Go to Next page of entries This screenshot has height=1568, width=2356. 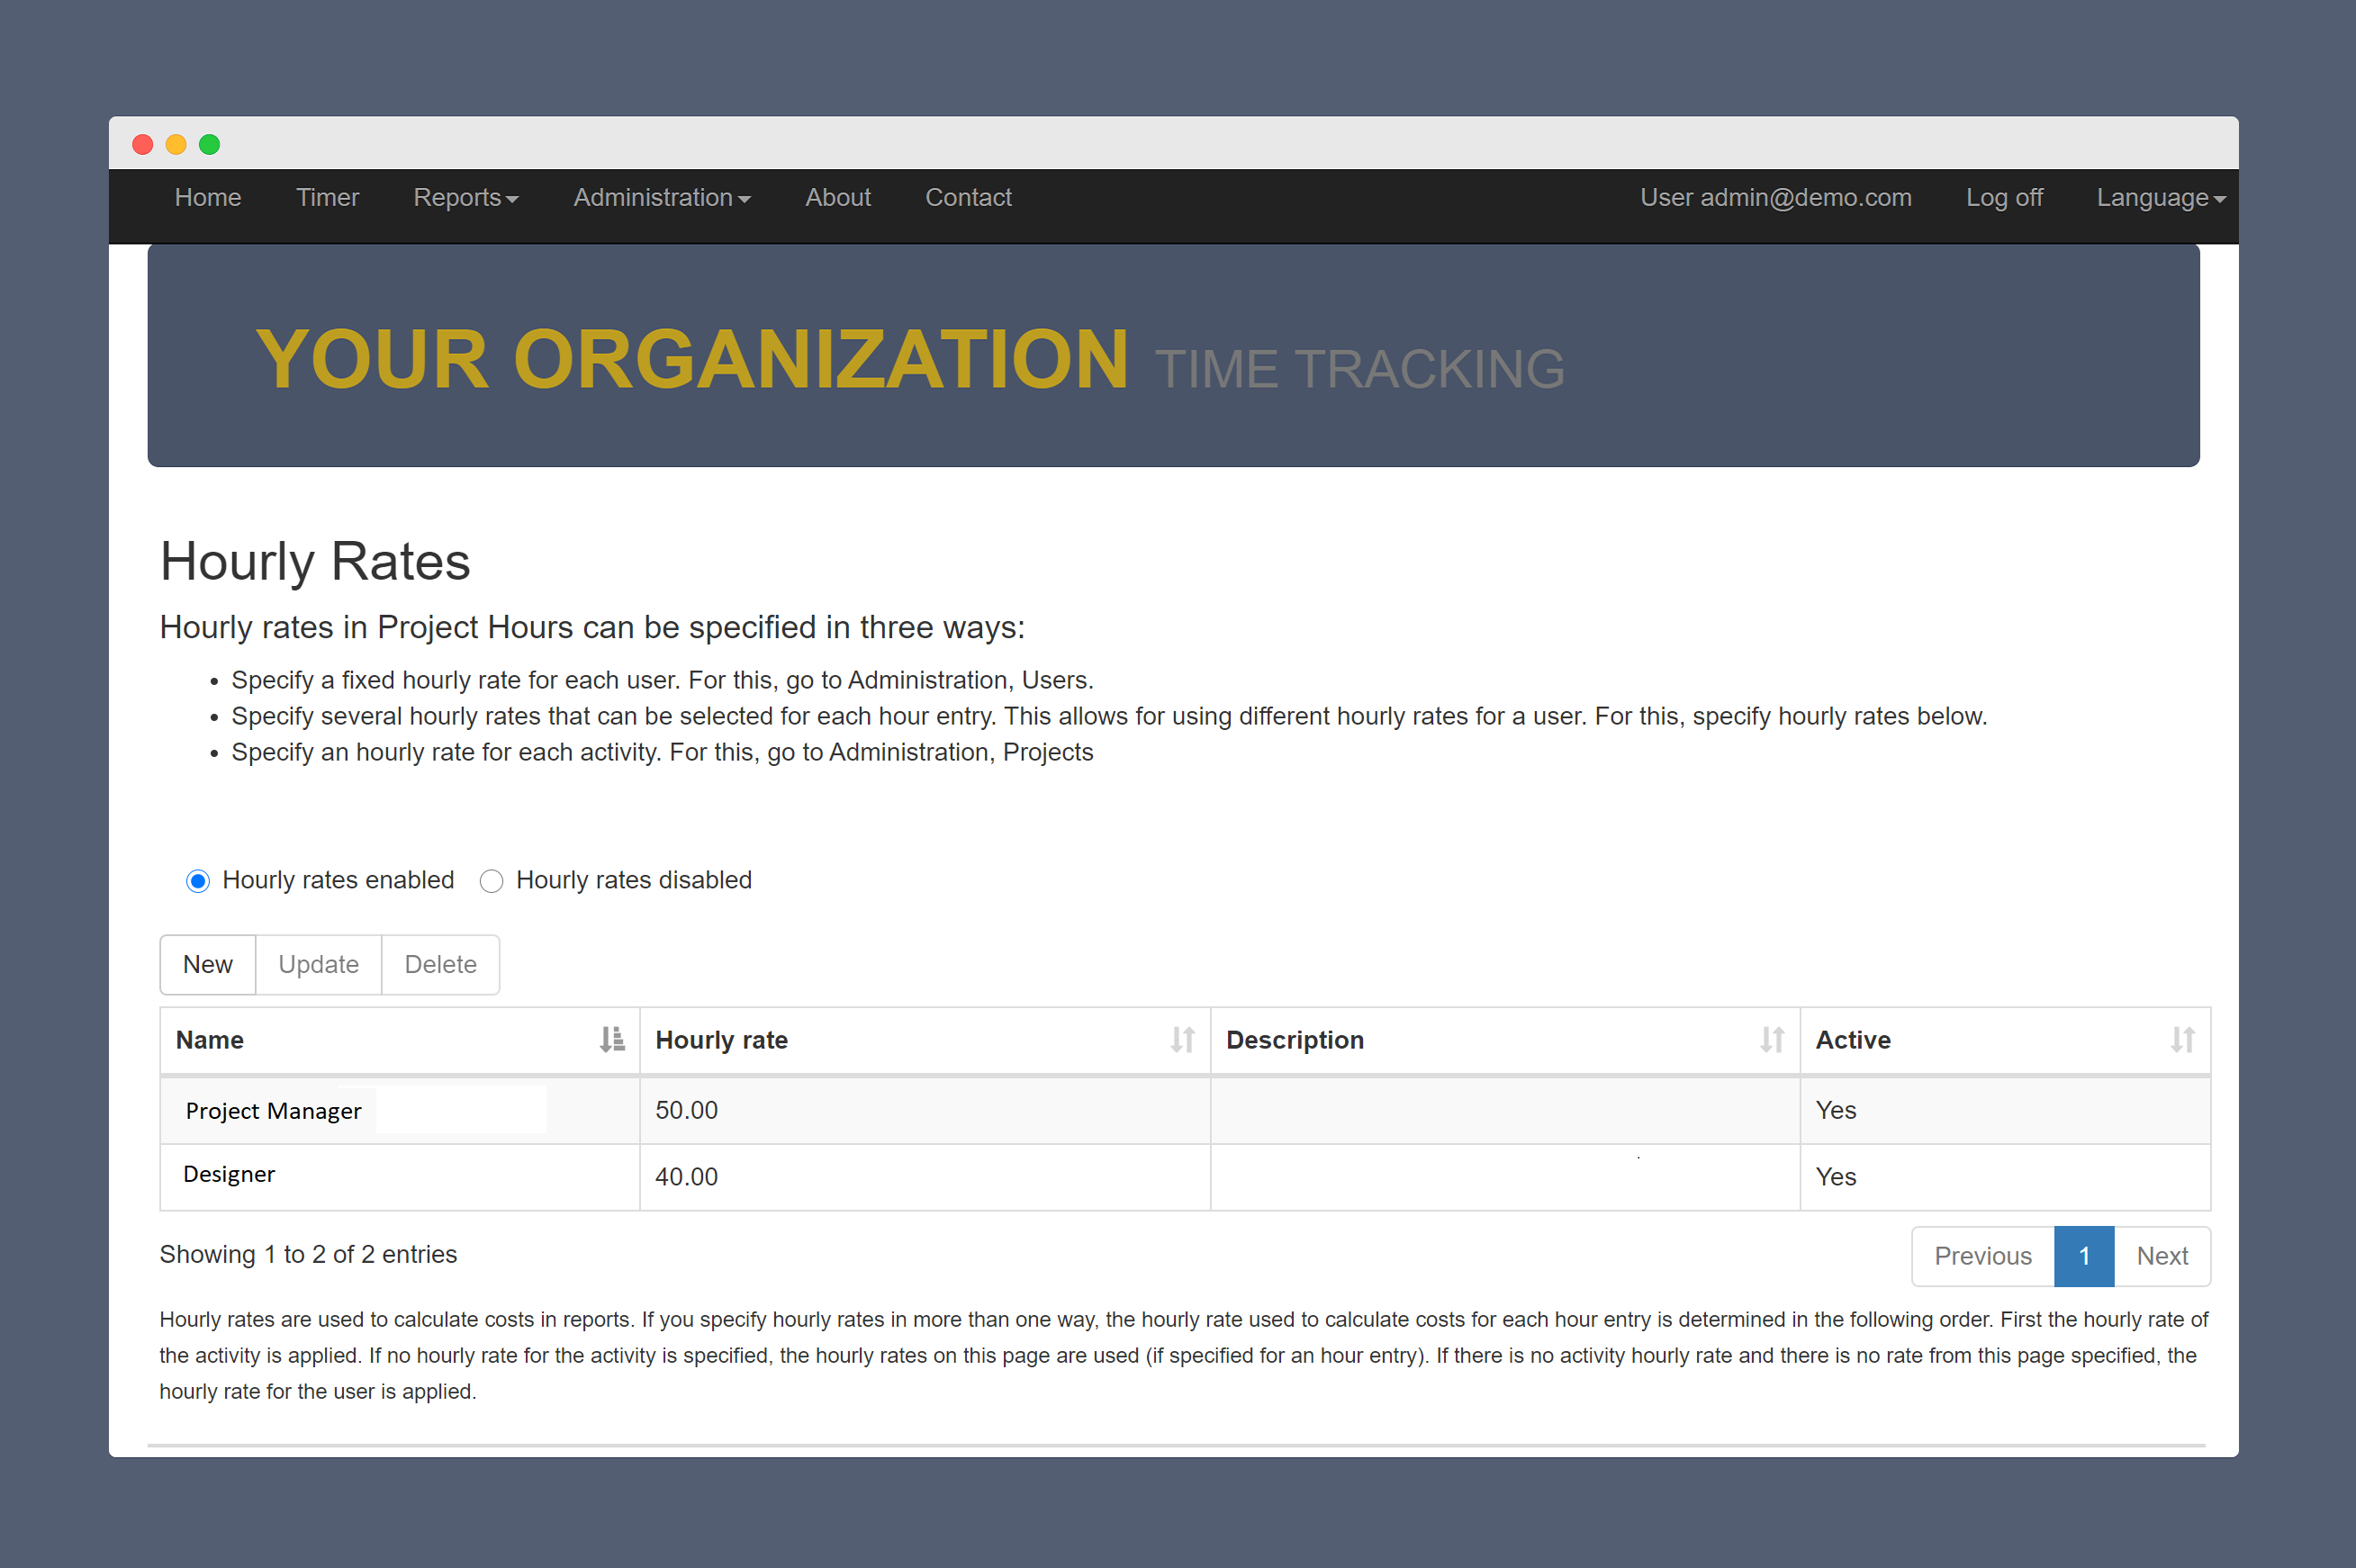[2161, 1256]
